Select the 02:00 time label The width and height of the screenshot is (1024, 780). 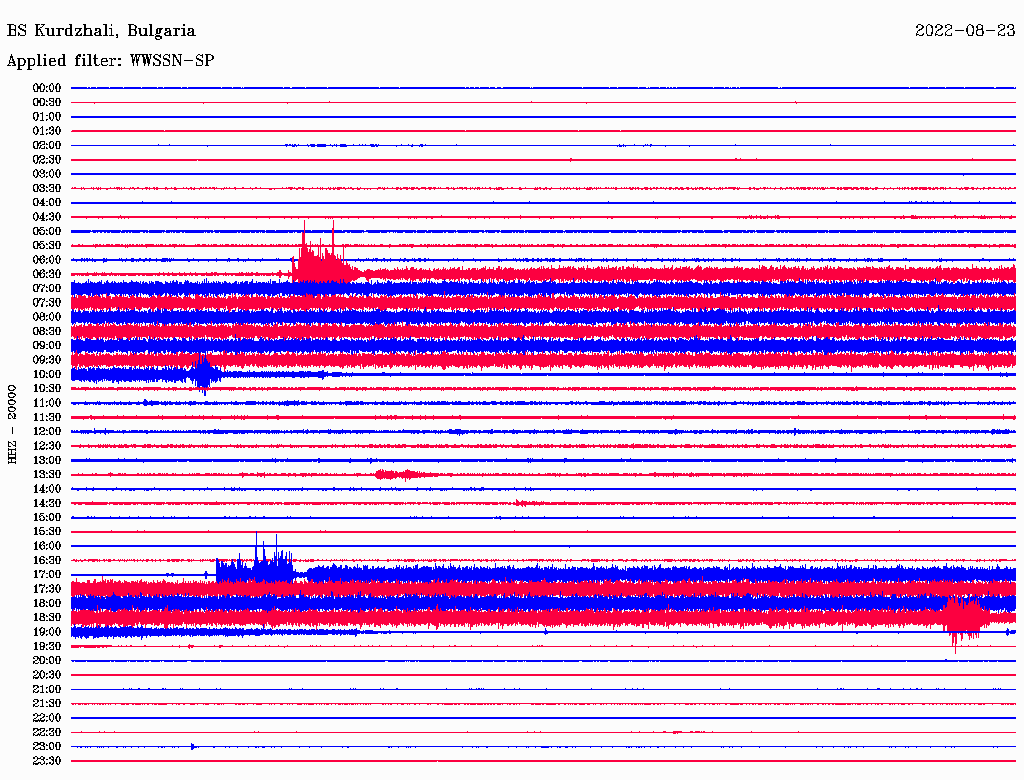pos(47,145)
